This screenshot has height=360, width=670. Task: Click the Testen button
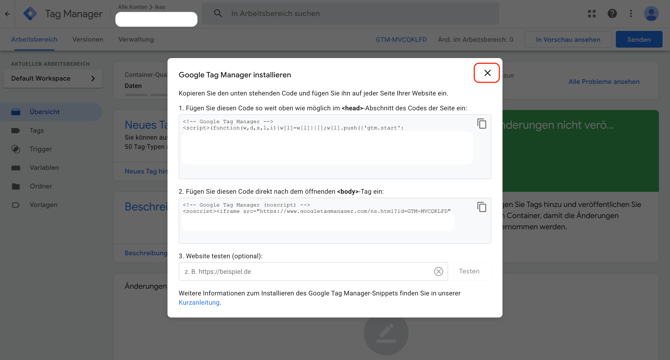[x=469, y=271]
